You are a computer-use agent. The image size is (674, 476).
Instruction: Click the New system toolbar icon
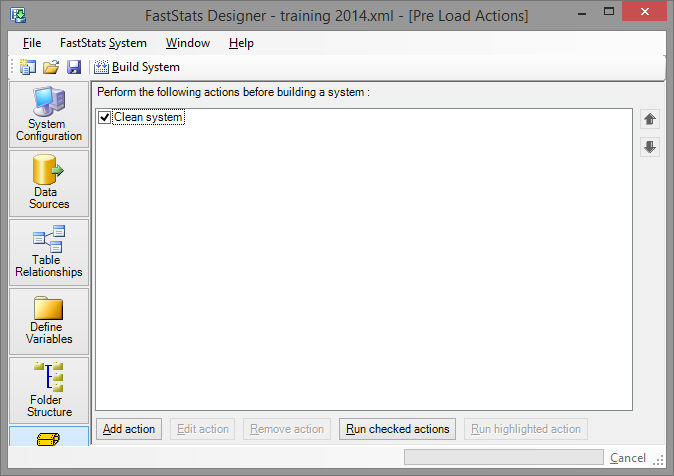click(28, 67)
